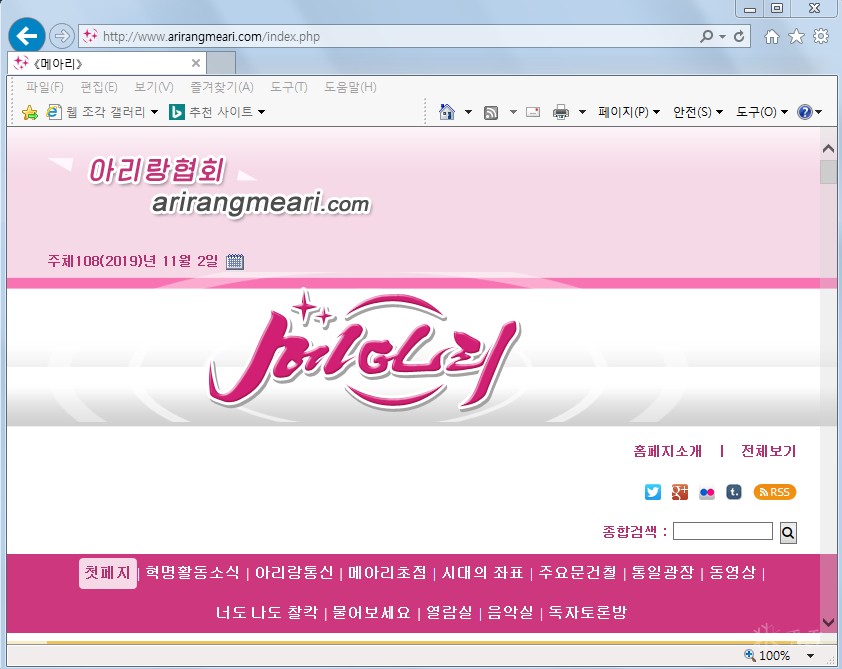The image size is (842, 669).
Task: Click the blue help question mark icon
Action: coord(804,112)
